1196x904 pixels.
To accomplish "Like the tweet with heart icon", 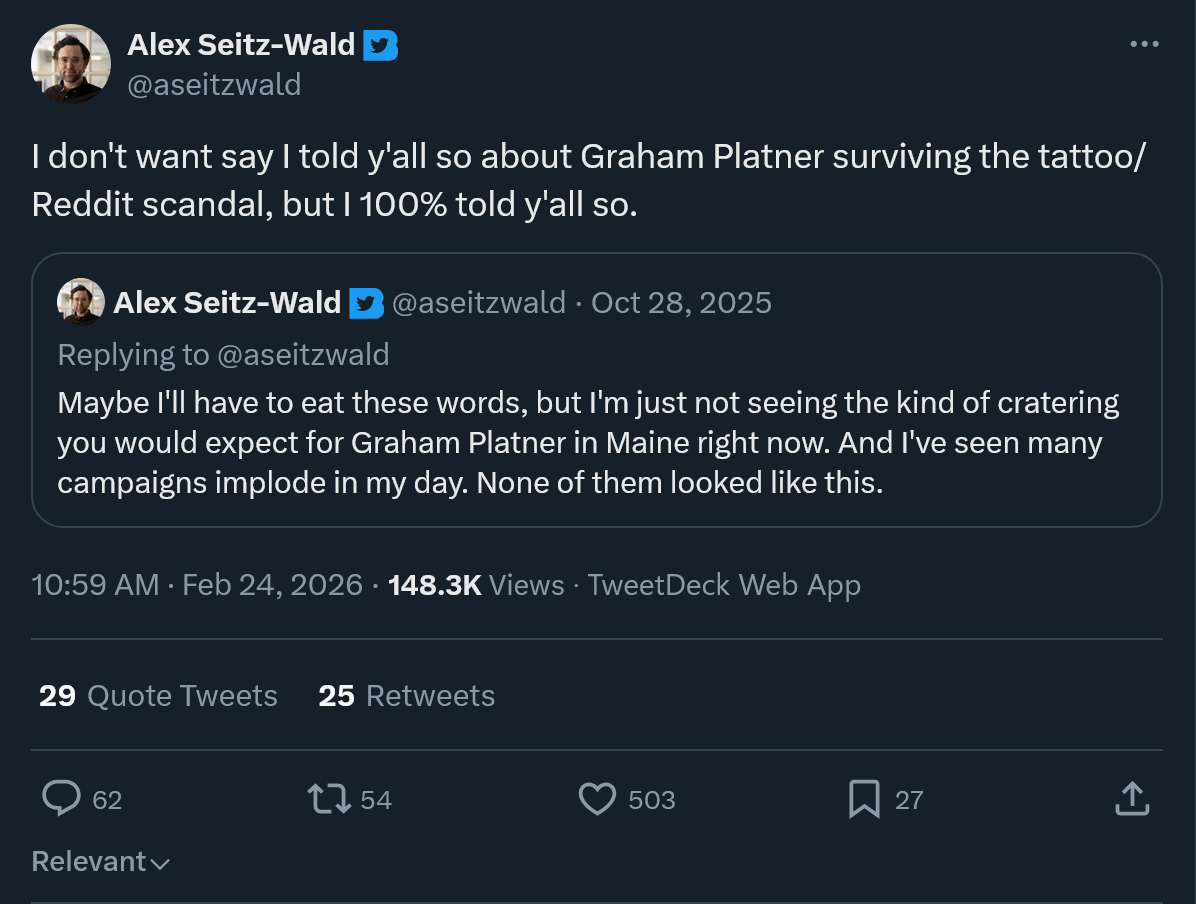I will coord(598,798).
